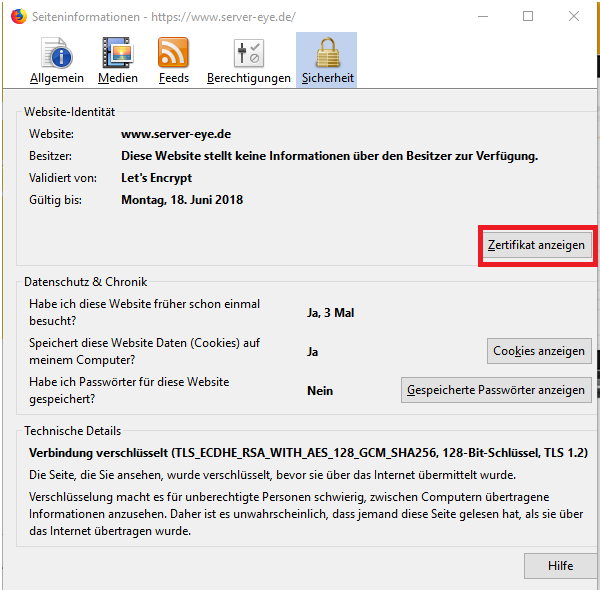Open the Feeds RSS icon tab

pyautogui.click(x=174, y=61)
